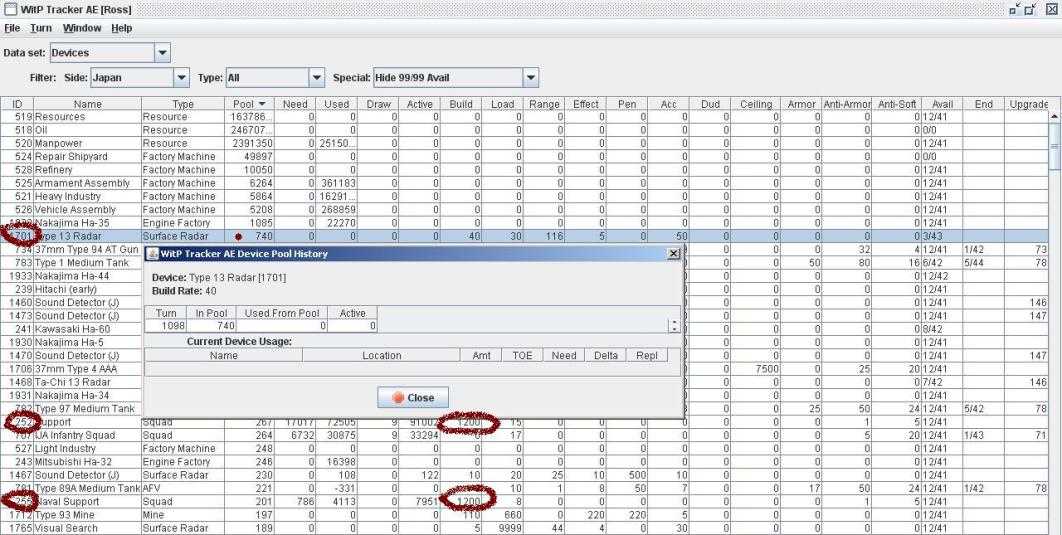
Task: Open the File menu
Action: 12,28
